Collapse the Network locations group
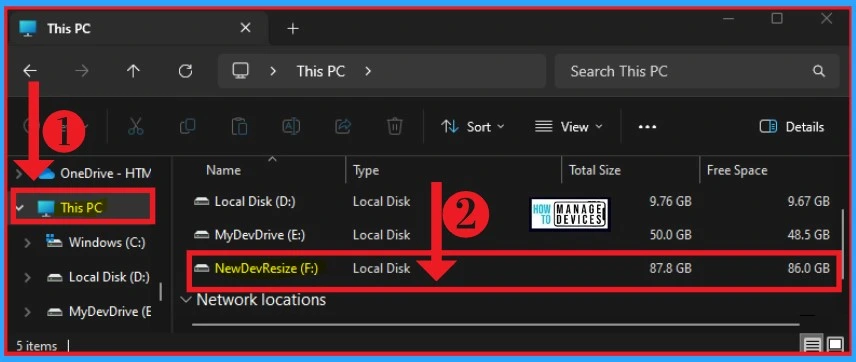Viewport: 856px width, 362px height. (187, 300)
